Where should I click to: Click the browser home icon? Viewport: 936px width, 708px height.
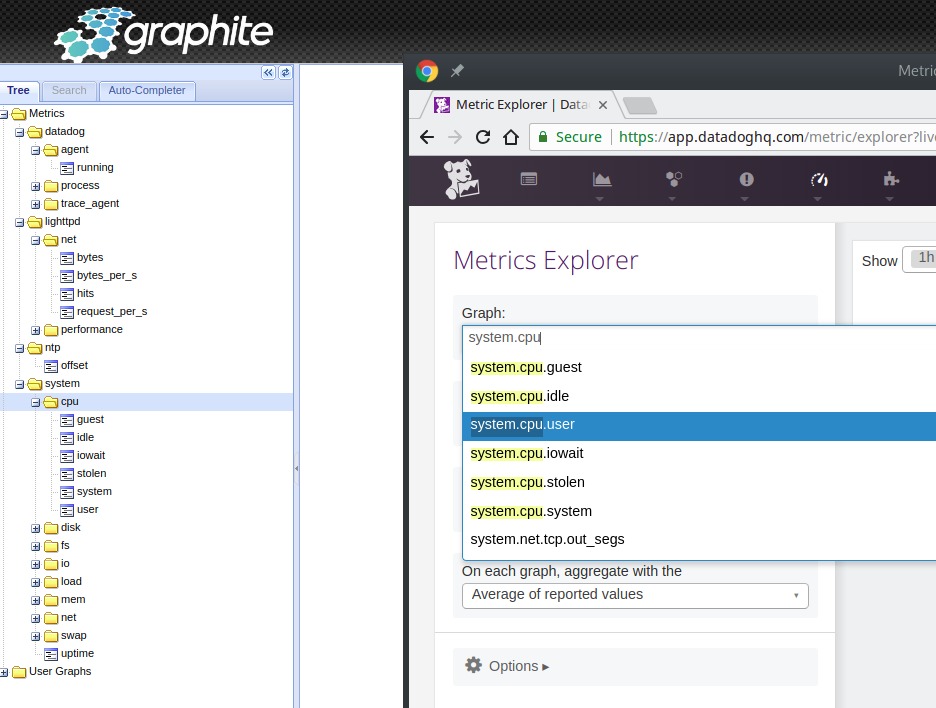pyautogui.click(x=511, y=137)
